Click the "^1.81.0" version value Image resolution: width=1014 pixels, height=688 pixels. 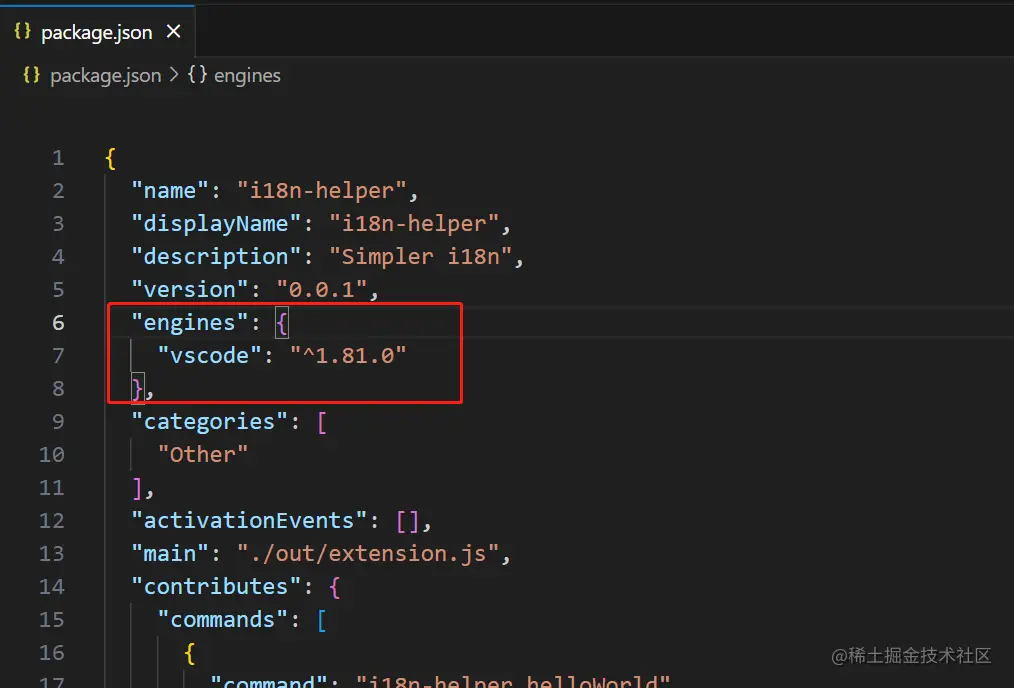[348, 356]
